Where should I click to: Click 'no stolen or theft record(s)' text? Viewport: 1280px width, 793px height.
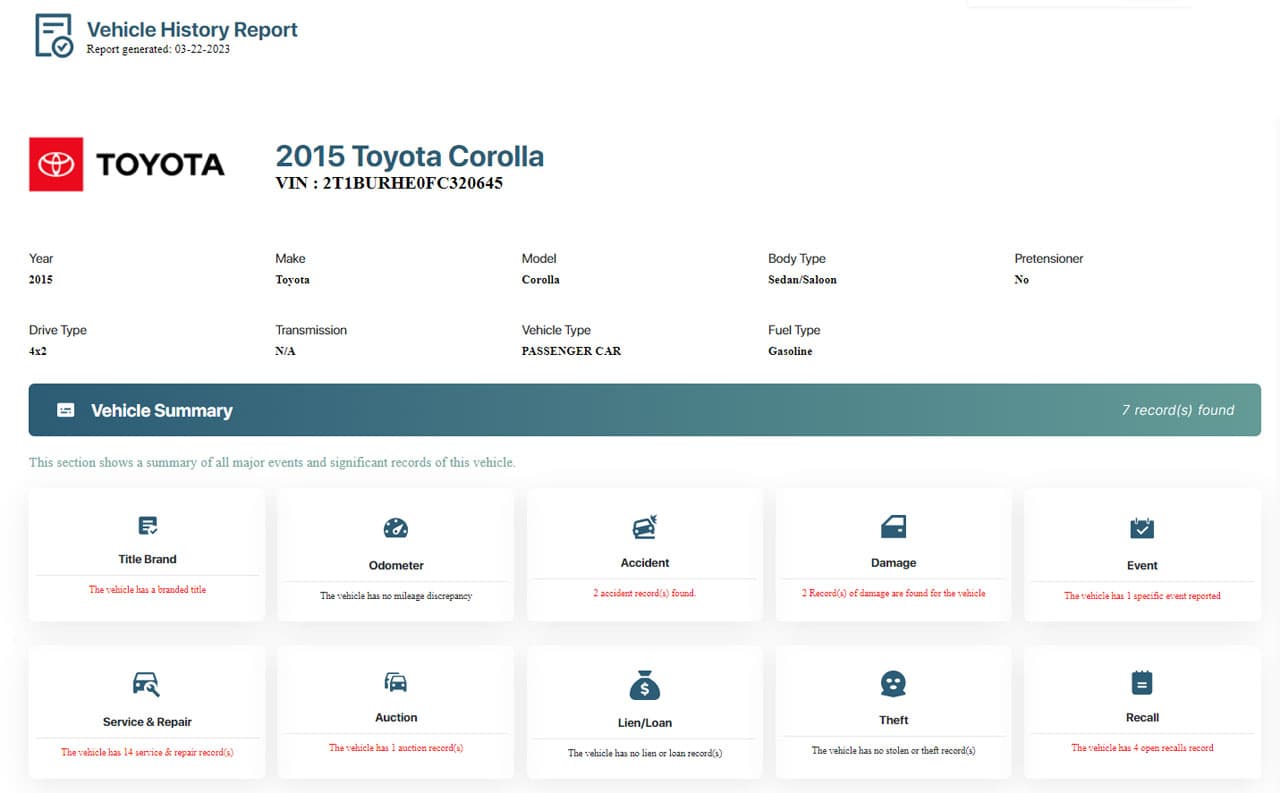920,750
